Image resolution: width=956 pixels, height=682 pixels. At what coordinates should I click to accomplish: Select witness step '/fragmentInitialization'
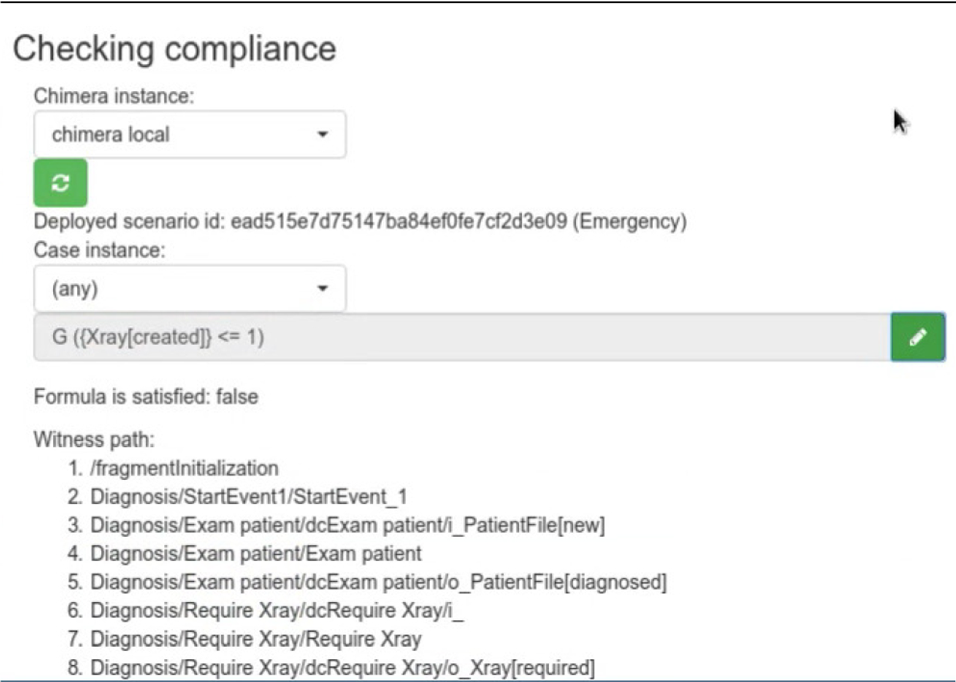tap(185, 467)
